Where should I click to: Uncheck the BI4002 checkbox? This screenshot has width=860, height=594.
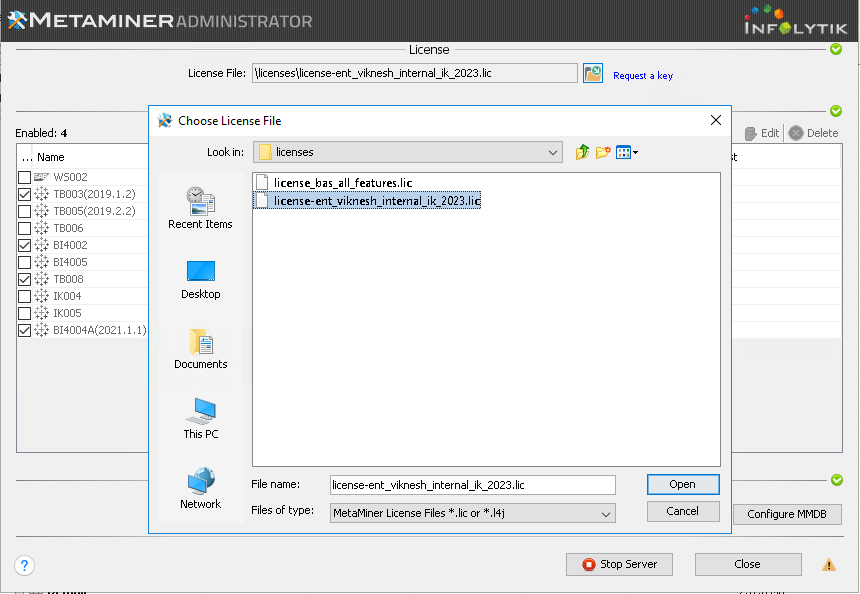coord(24,245)
